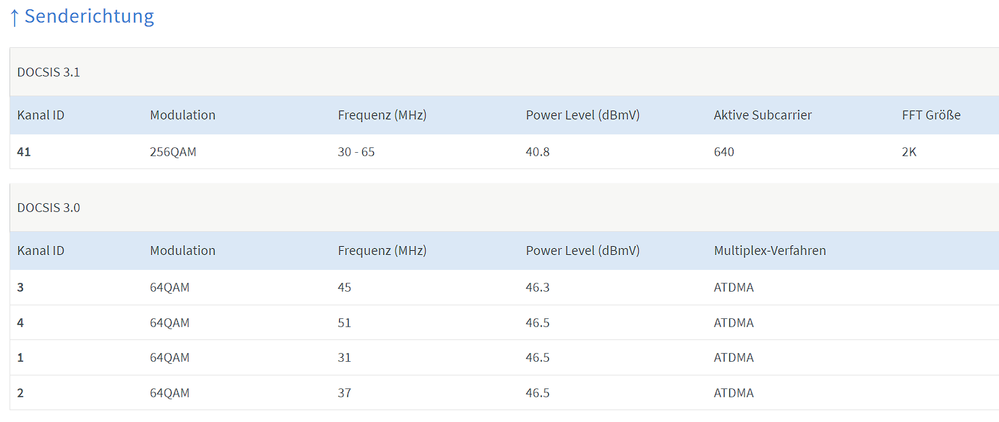Select the DOCSIS 3.0 table title
Image resolution: width=999 pixels, height=422 pixels.
pyautogui.click(x=48, y=207)
